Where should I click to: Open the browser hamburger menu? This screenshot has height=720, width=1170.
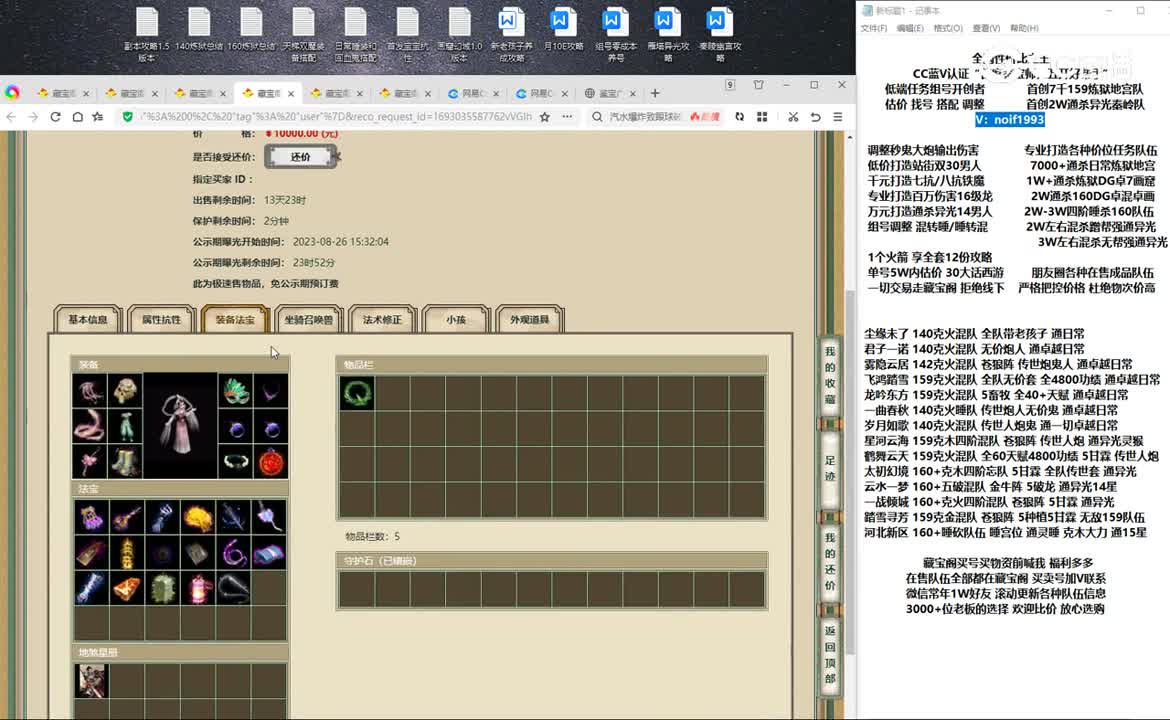[x=838, y=117]
